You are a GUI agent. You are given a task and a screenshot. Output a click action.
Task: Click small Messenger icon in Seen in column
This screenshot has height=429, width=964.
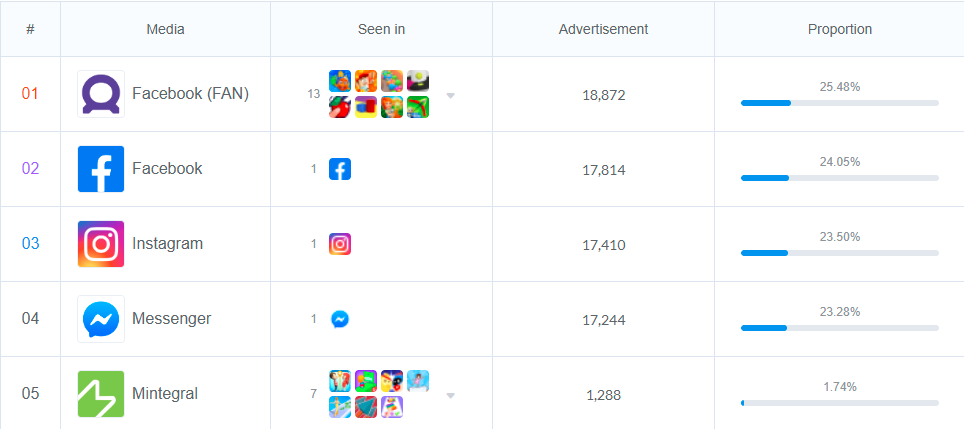tap(340, 319)
